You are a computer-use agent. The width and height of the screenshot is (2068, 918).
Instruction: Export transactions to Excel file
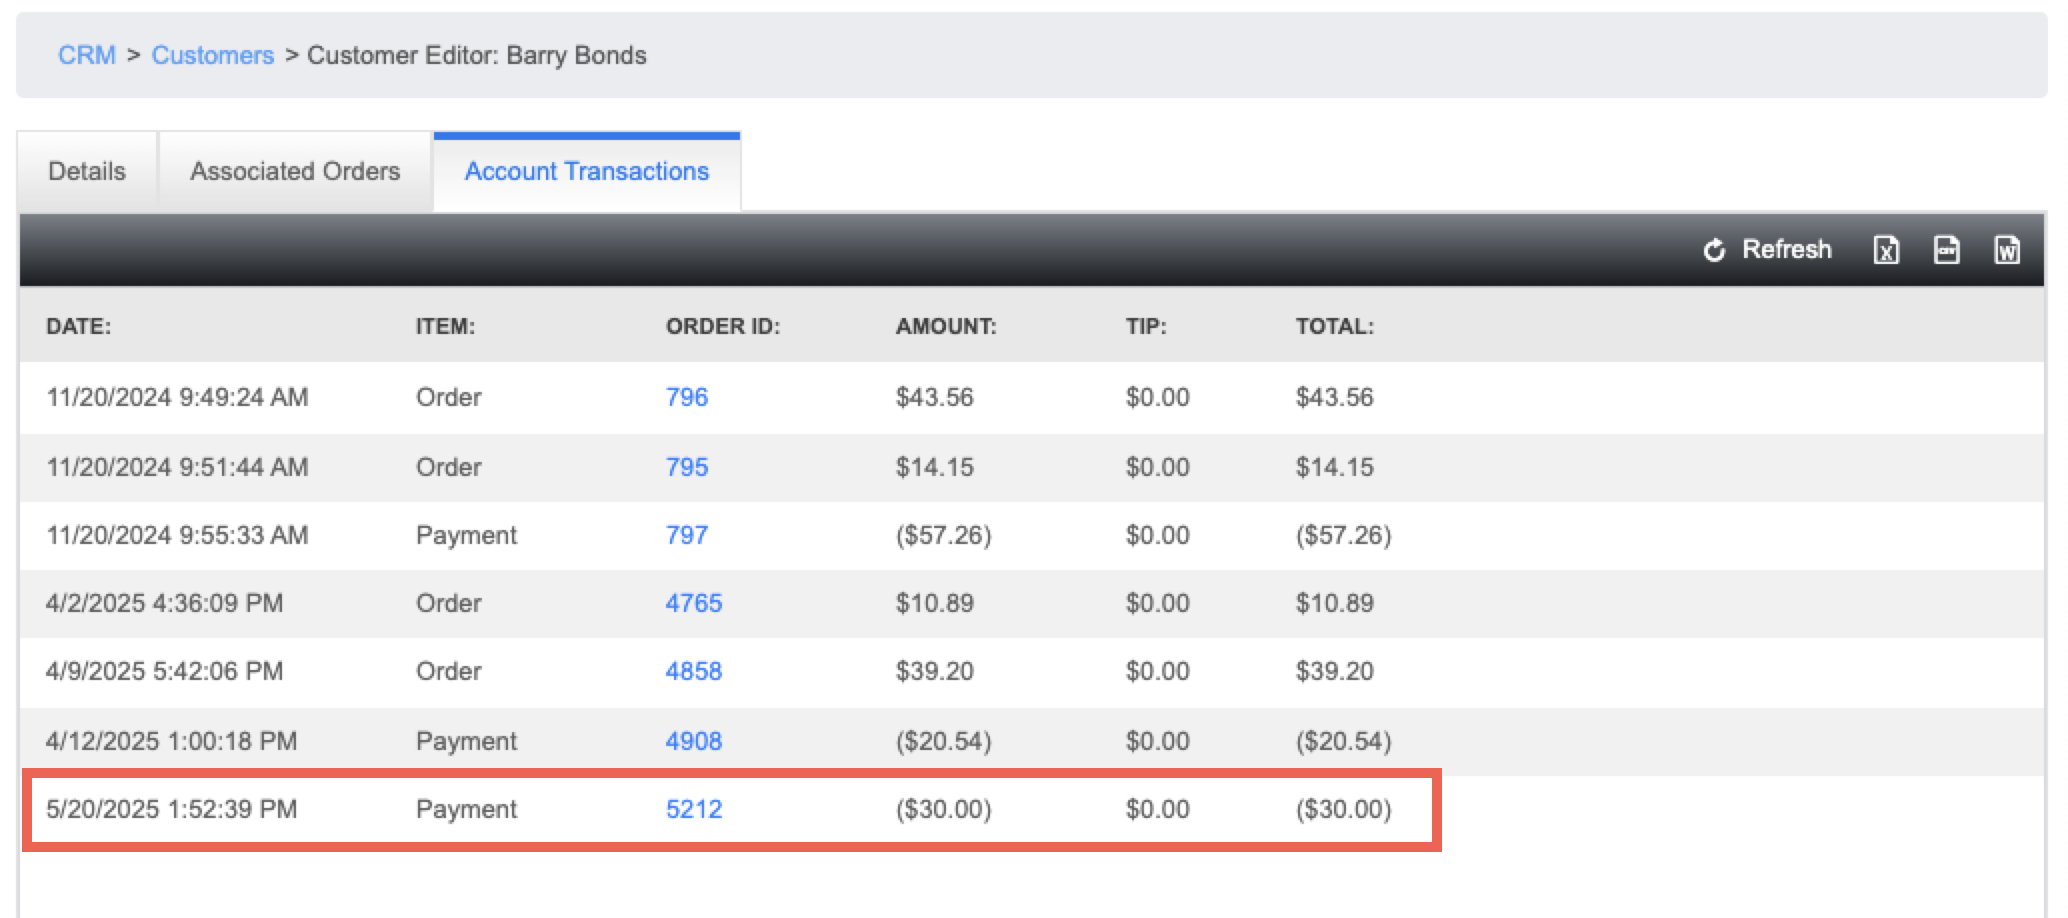click(x=1886, y=250)
